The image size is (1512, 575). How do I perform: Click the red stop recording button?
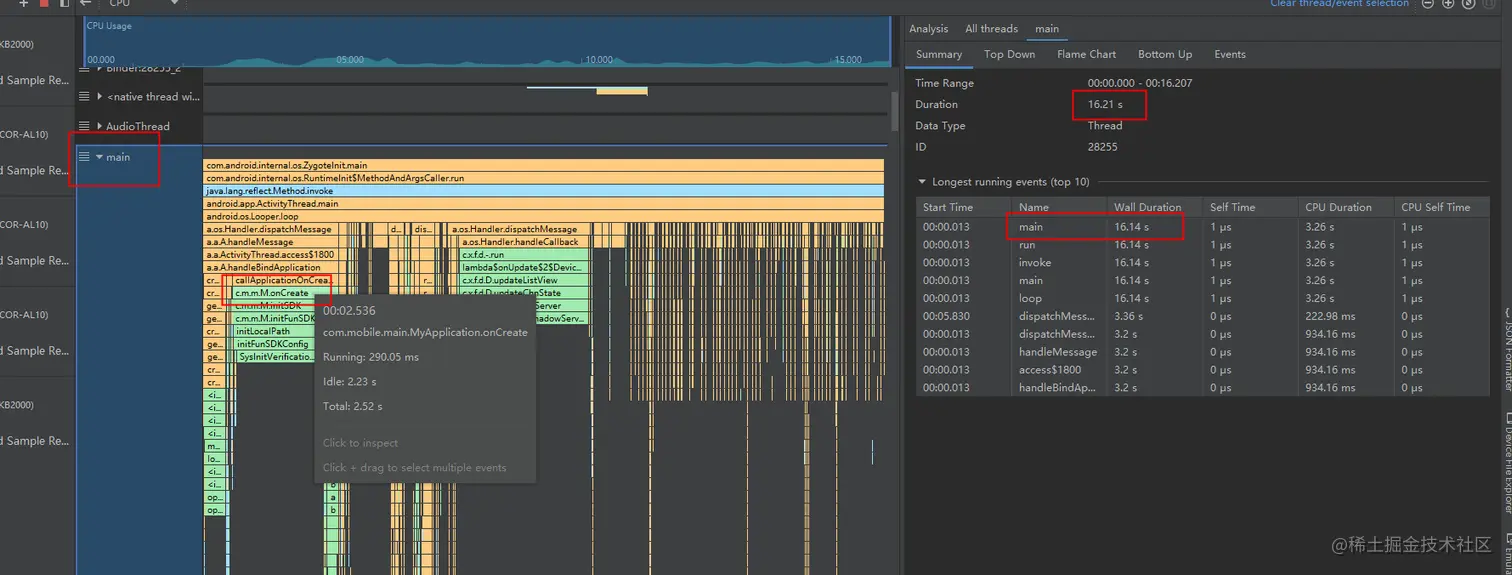(x=45, y=4)
